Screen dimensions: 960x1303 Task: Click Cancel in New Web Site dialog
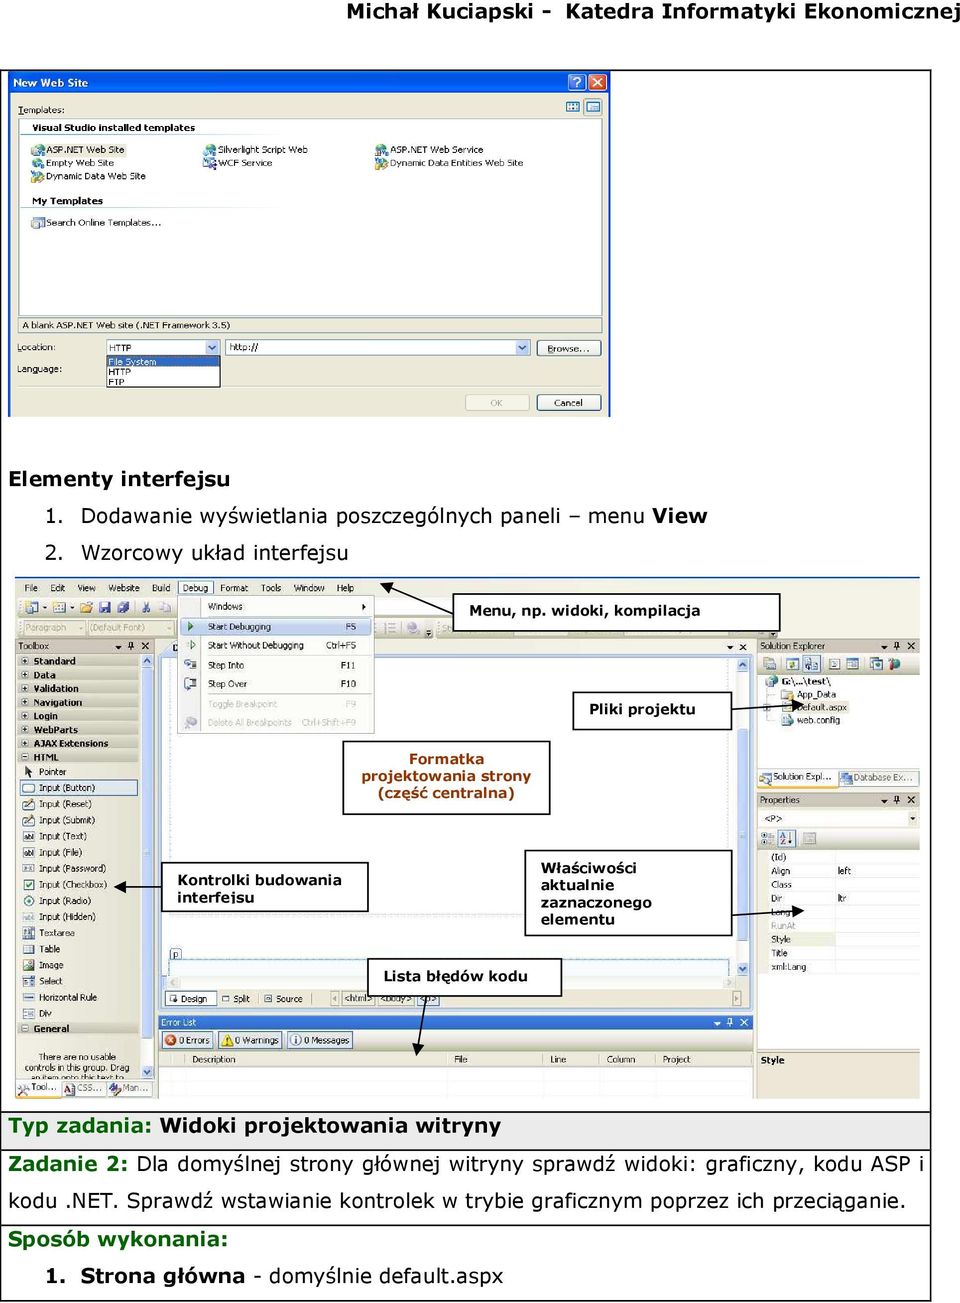click(568, 403)
